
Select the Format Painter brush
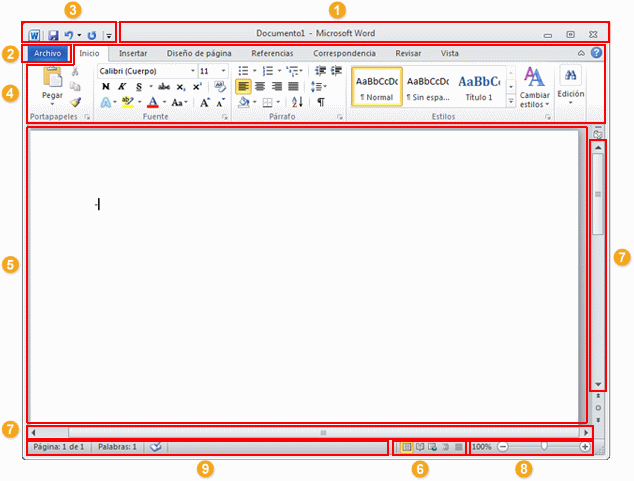coord(75,102)
